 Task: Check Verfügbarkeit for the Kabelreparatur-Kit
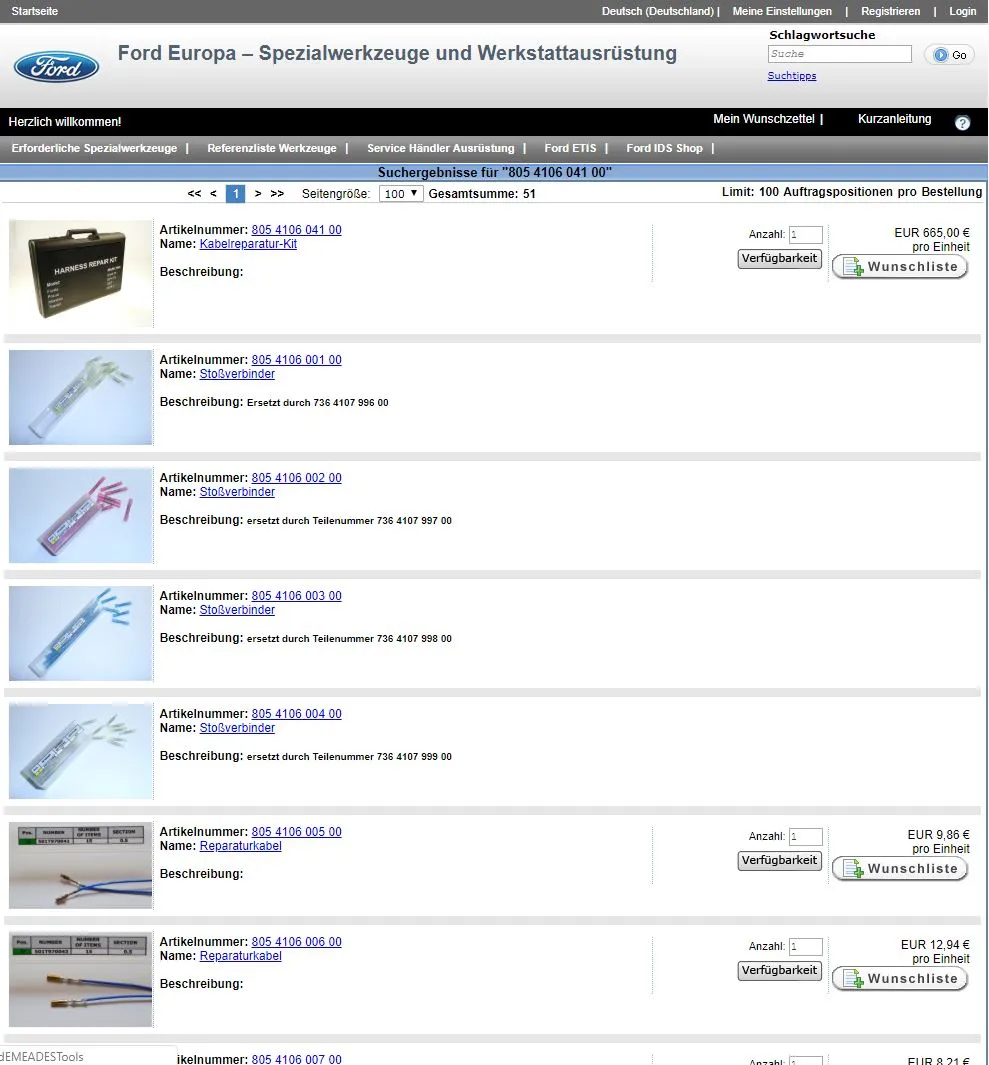[x=779, y=259]
